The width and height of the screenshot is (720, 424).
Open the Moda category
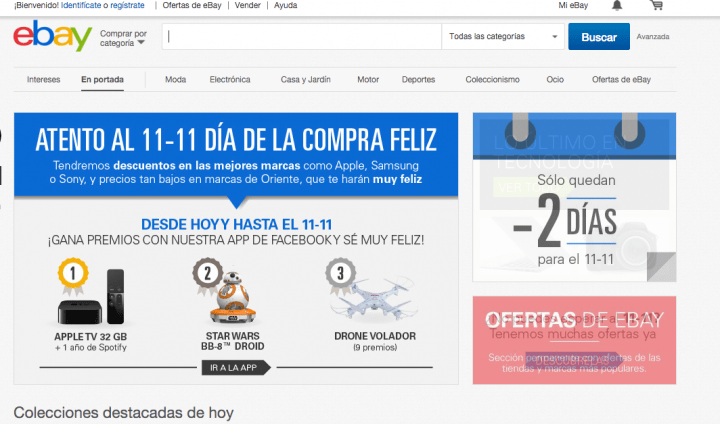[x=175, y=79]
